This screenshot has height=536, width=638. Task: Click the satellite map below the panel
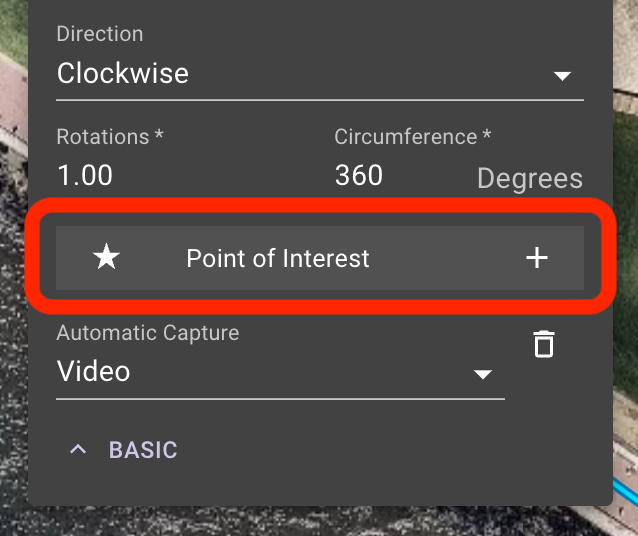(317, 521)
